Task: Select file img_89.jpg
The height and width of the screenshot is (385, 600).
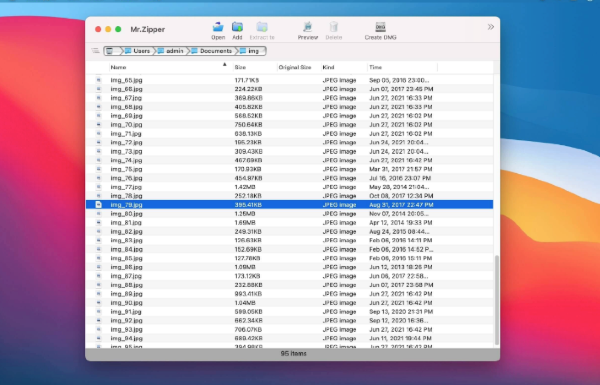Action: (289, 294)
